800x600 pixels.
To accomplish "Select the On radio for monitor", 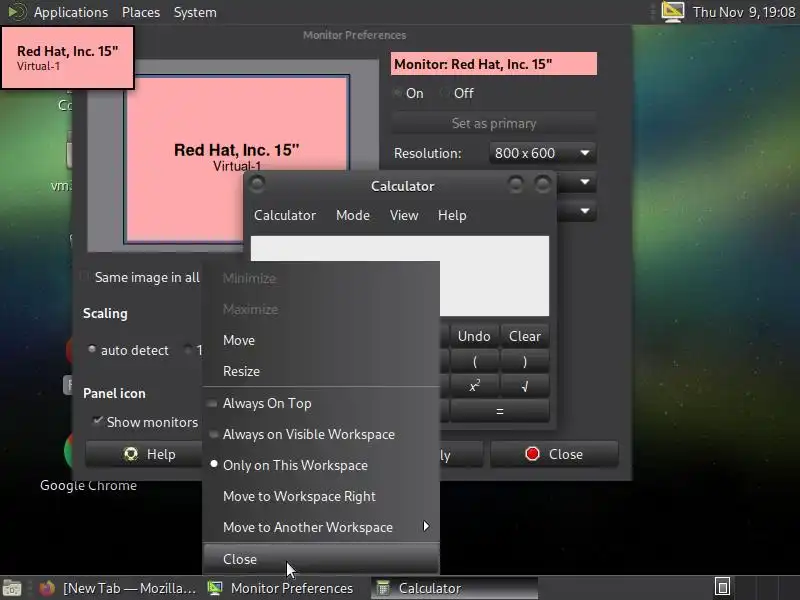I will [x=409, y=93].
